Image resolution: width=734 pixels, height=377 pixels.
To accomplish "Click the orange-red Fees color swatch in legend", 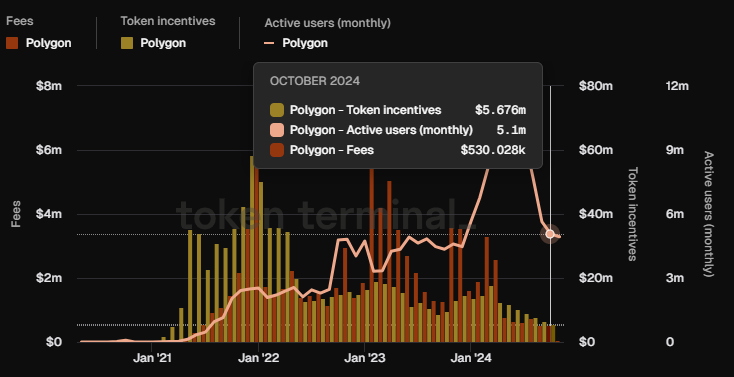I will coord(12,43).
